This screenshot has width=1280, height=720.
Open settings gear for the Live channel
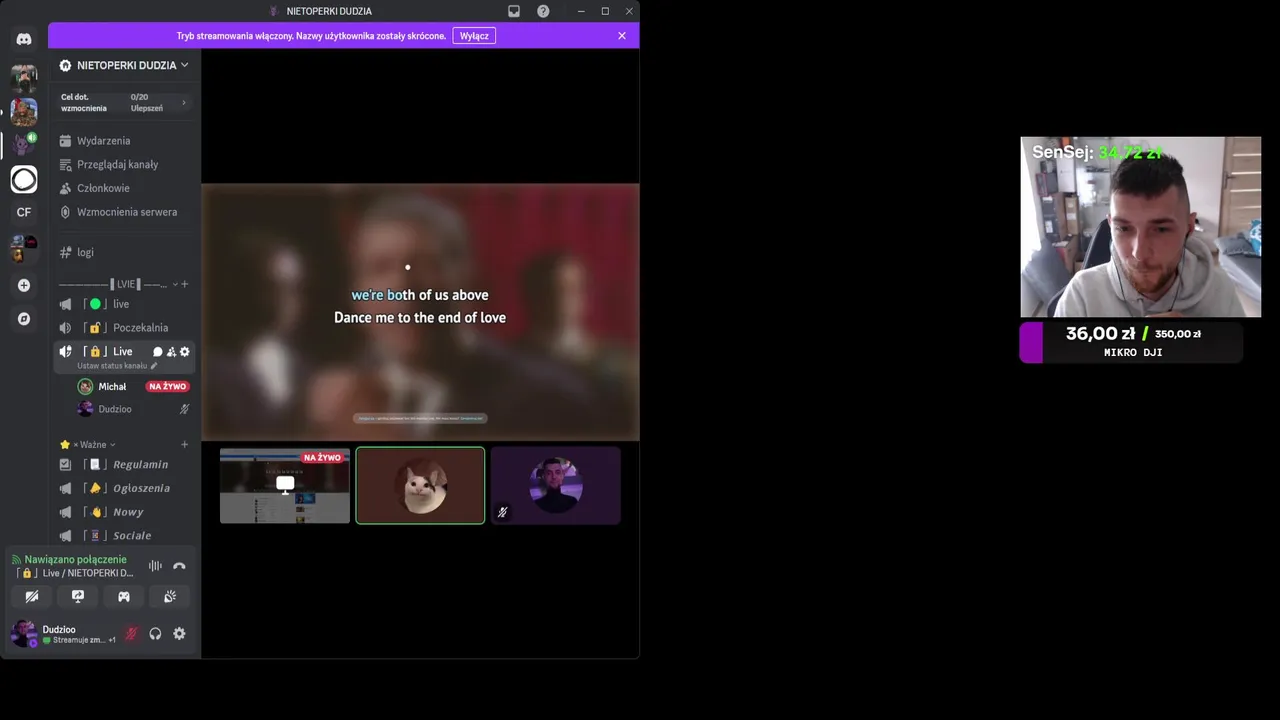tap(185, 352)
